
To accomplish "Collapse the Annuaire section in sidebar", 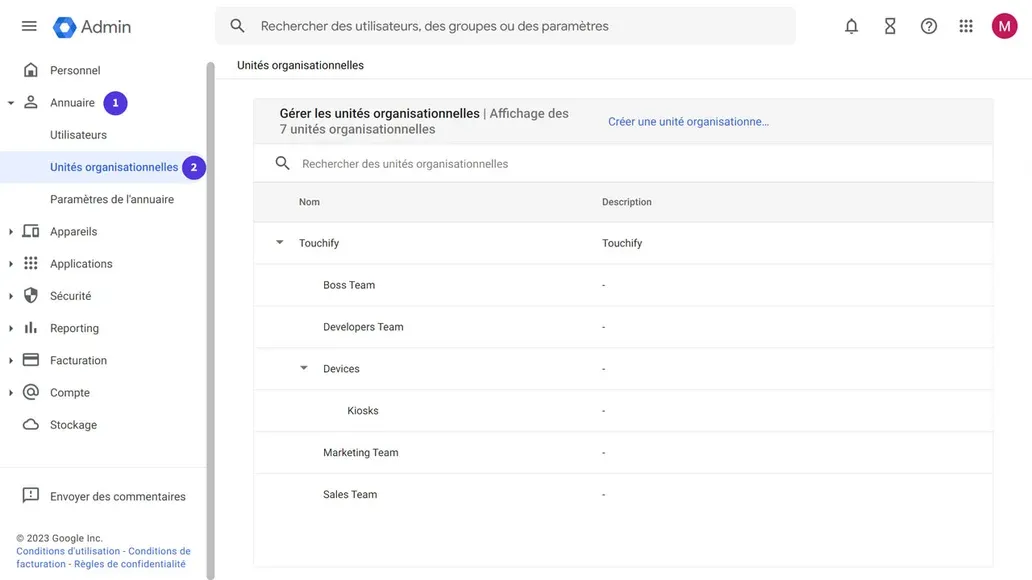I will (10, 102).
